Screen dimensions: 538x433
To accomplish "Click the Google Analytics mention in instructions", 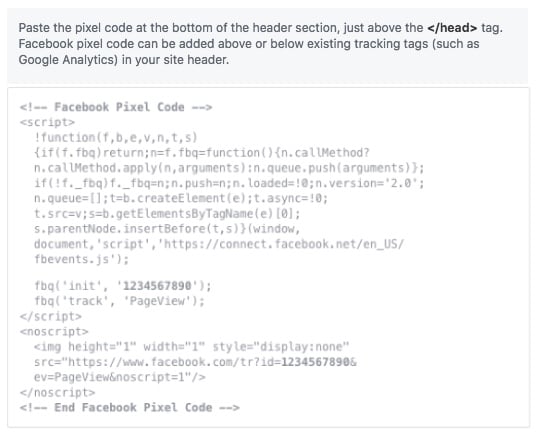I will [x=68, y=60].
